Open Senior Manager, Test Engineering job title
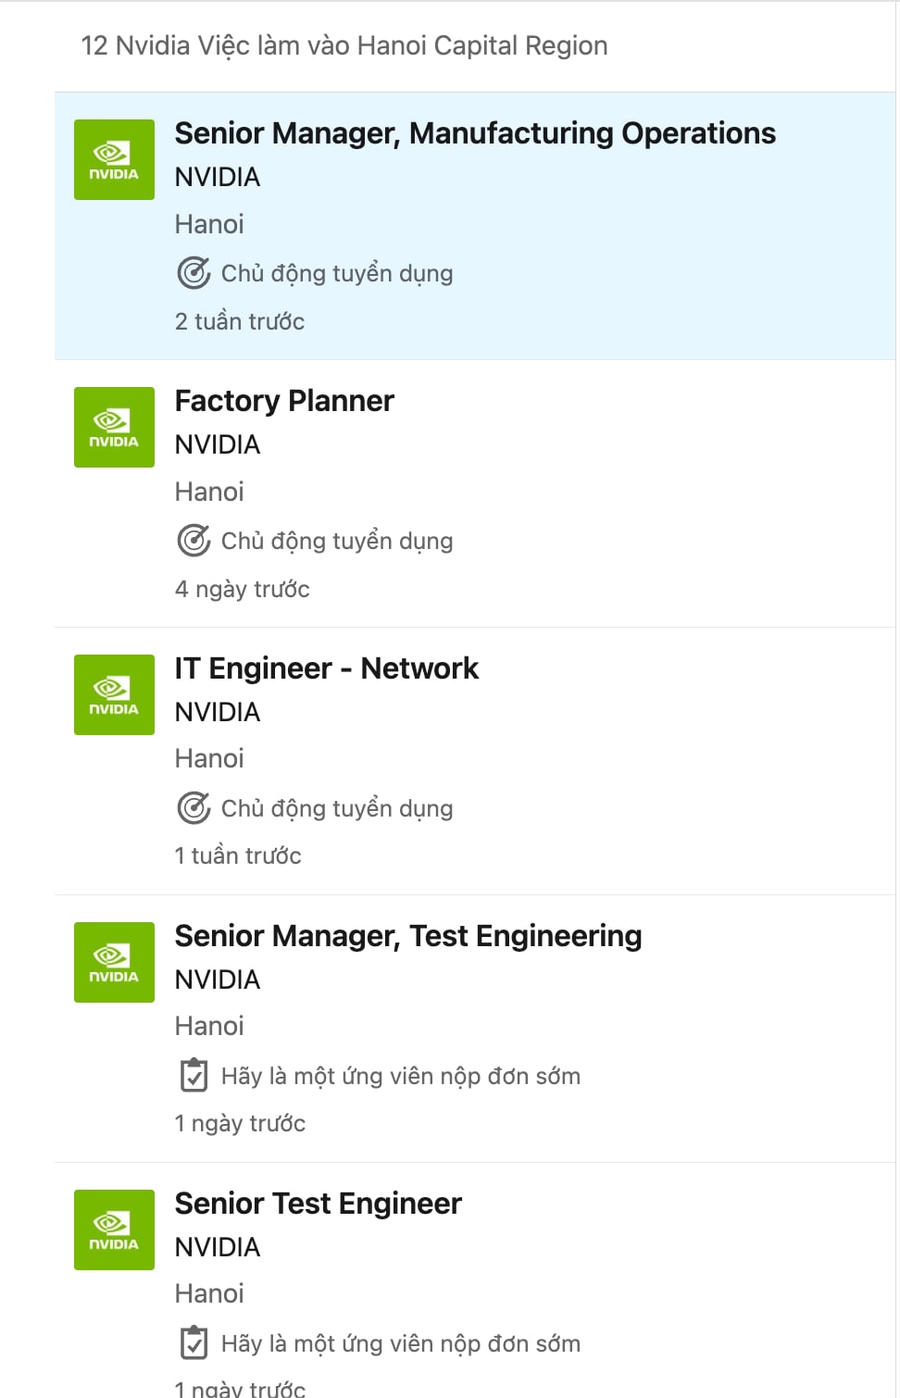This screenshot has height=1398, width=900. coord(408,936)
